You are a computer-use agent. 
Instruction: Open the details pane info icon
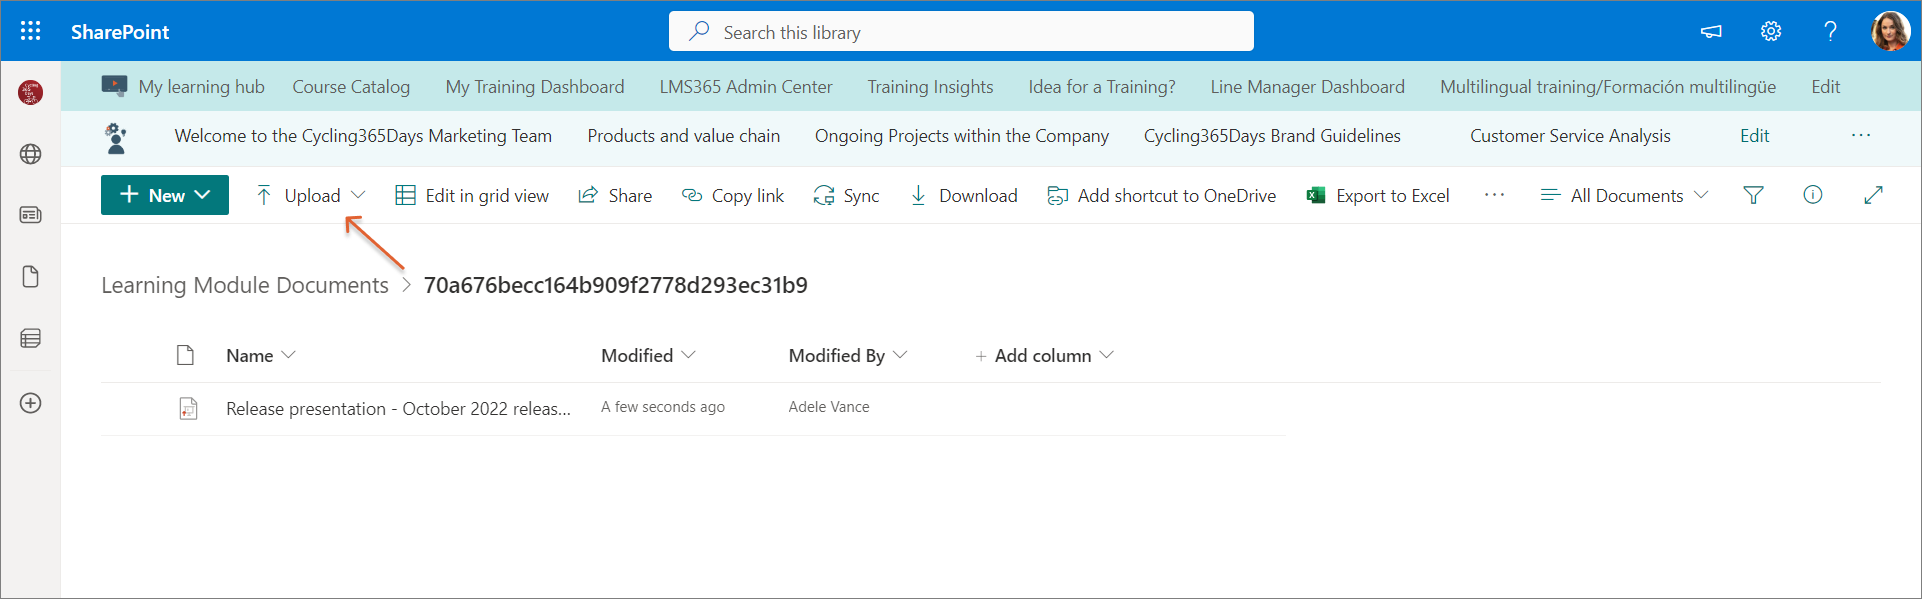pyautogui.click(x=1812, y=195)
